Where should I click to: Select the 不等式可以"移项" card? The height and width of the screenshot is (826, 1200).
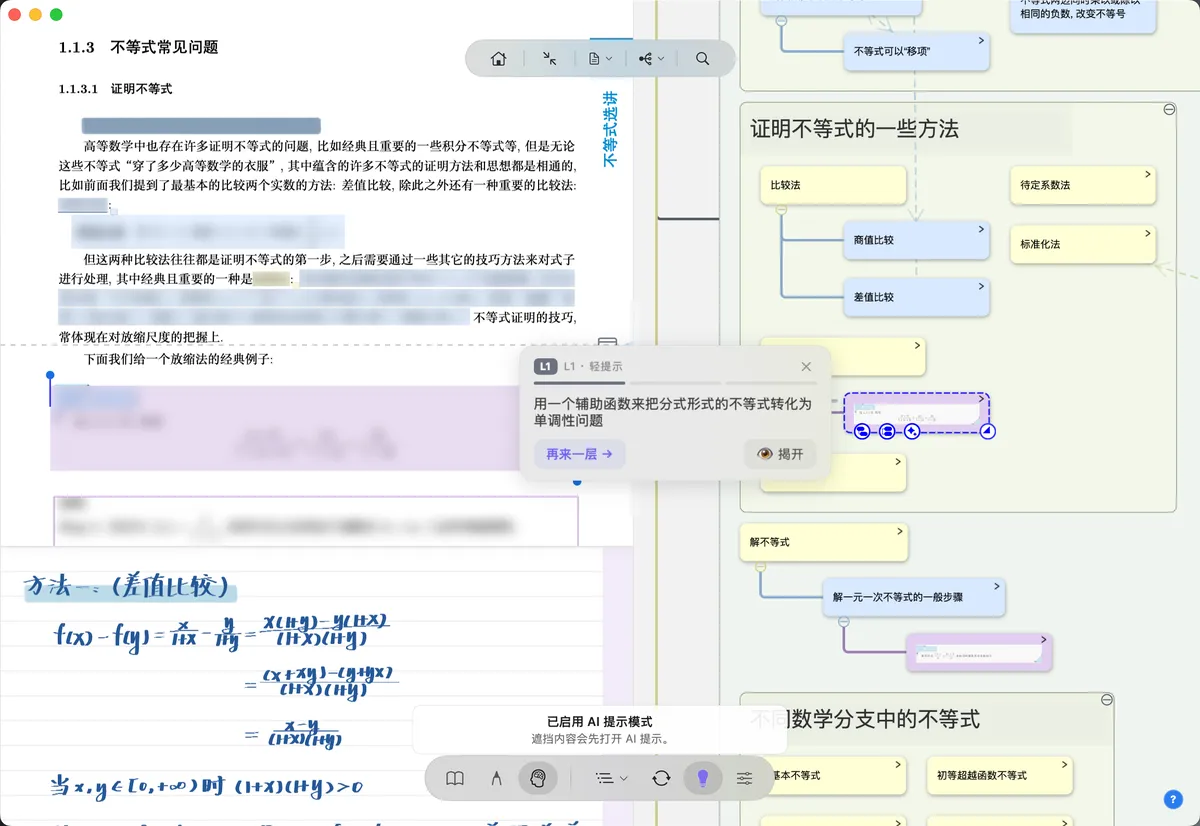tap(916, 51)
